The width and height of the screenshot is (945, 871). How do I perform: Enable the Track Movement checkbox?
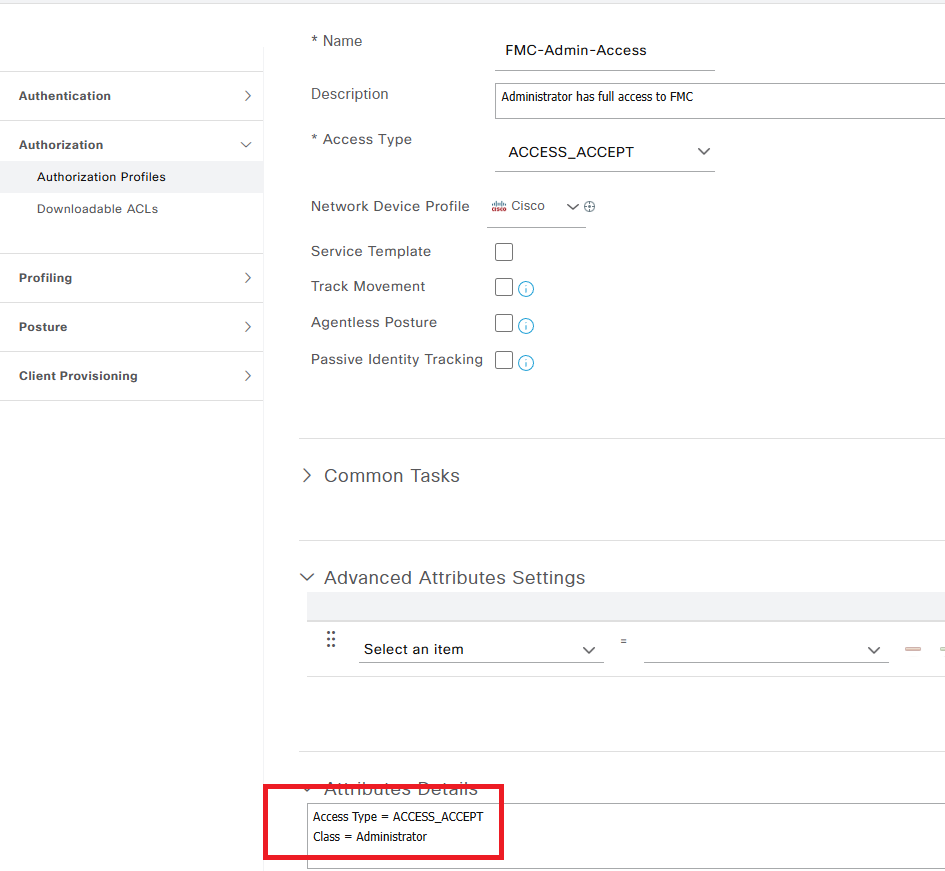click(504, 287)
